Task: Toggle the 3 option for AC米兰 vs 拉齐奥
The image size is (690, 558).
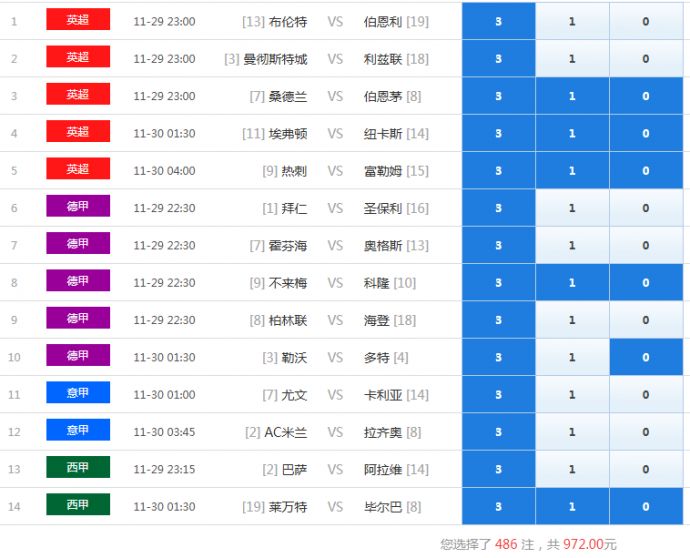Action: pyautogui.click(x=498, y=433)
